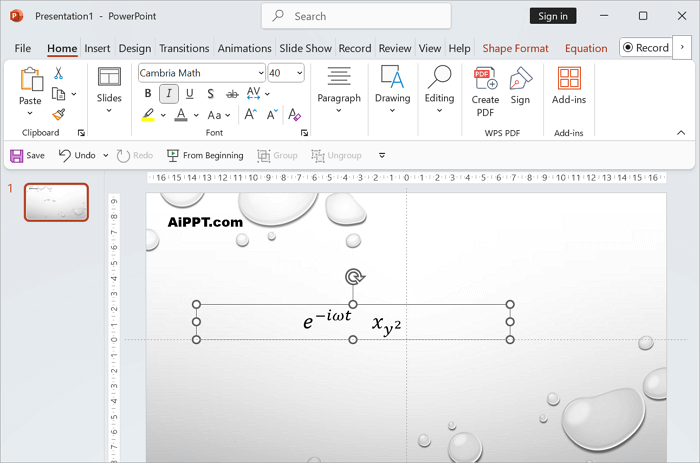
Task: Toggle Bold formatting
Action: (148, 94)
